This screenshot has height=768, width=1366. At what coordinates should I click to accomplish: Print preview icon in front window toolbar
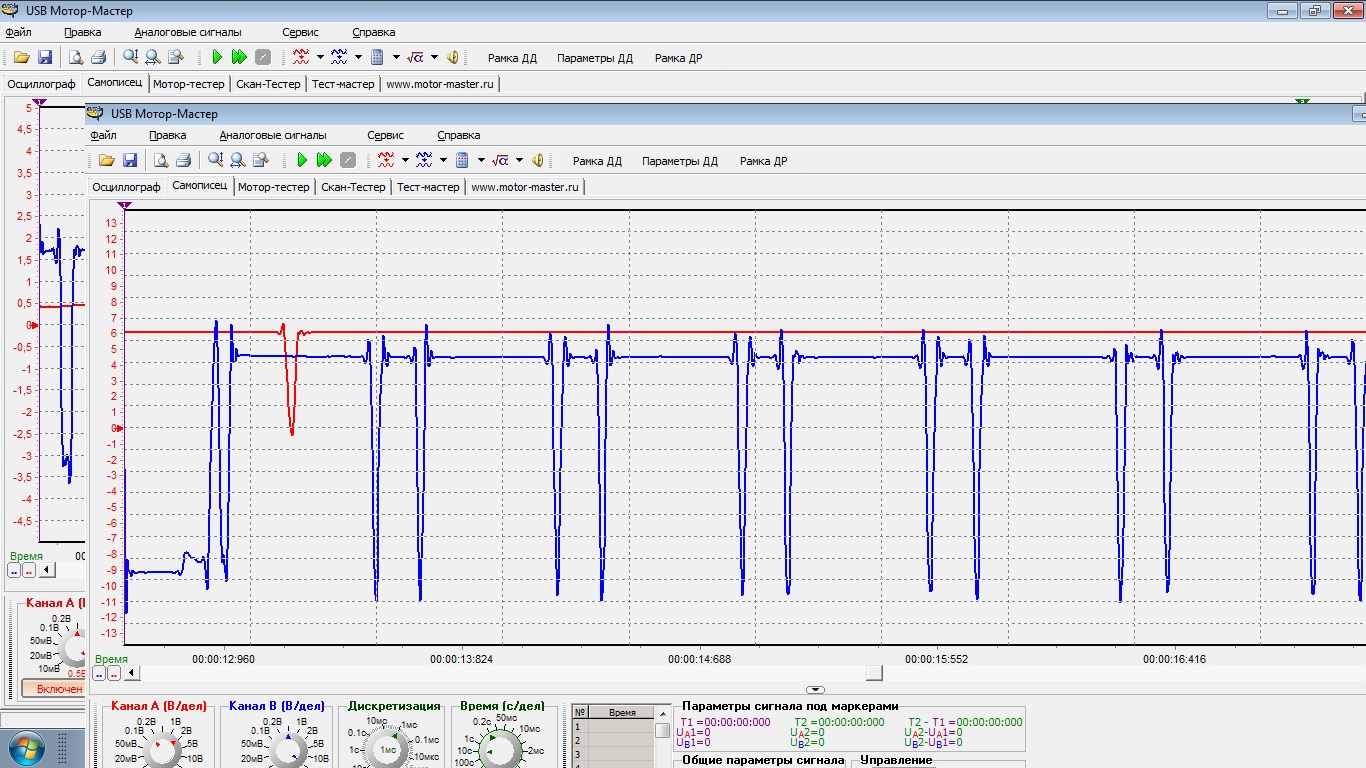(160, 160)
